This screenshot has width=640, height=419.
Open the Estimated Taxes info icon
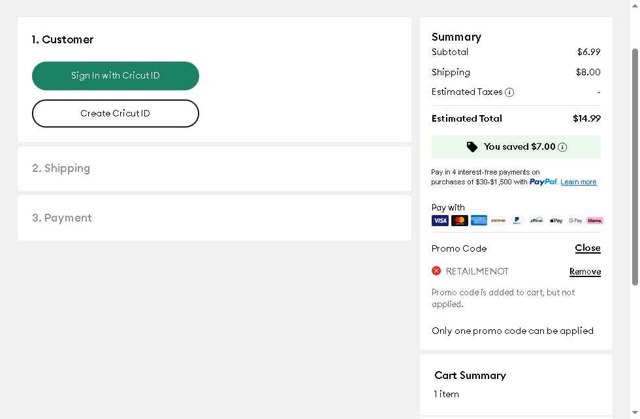510,92
